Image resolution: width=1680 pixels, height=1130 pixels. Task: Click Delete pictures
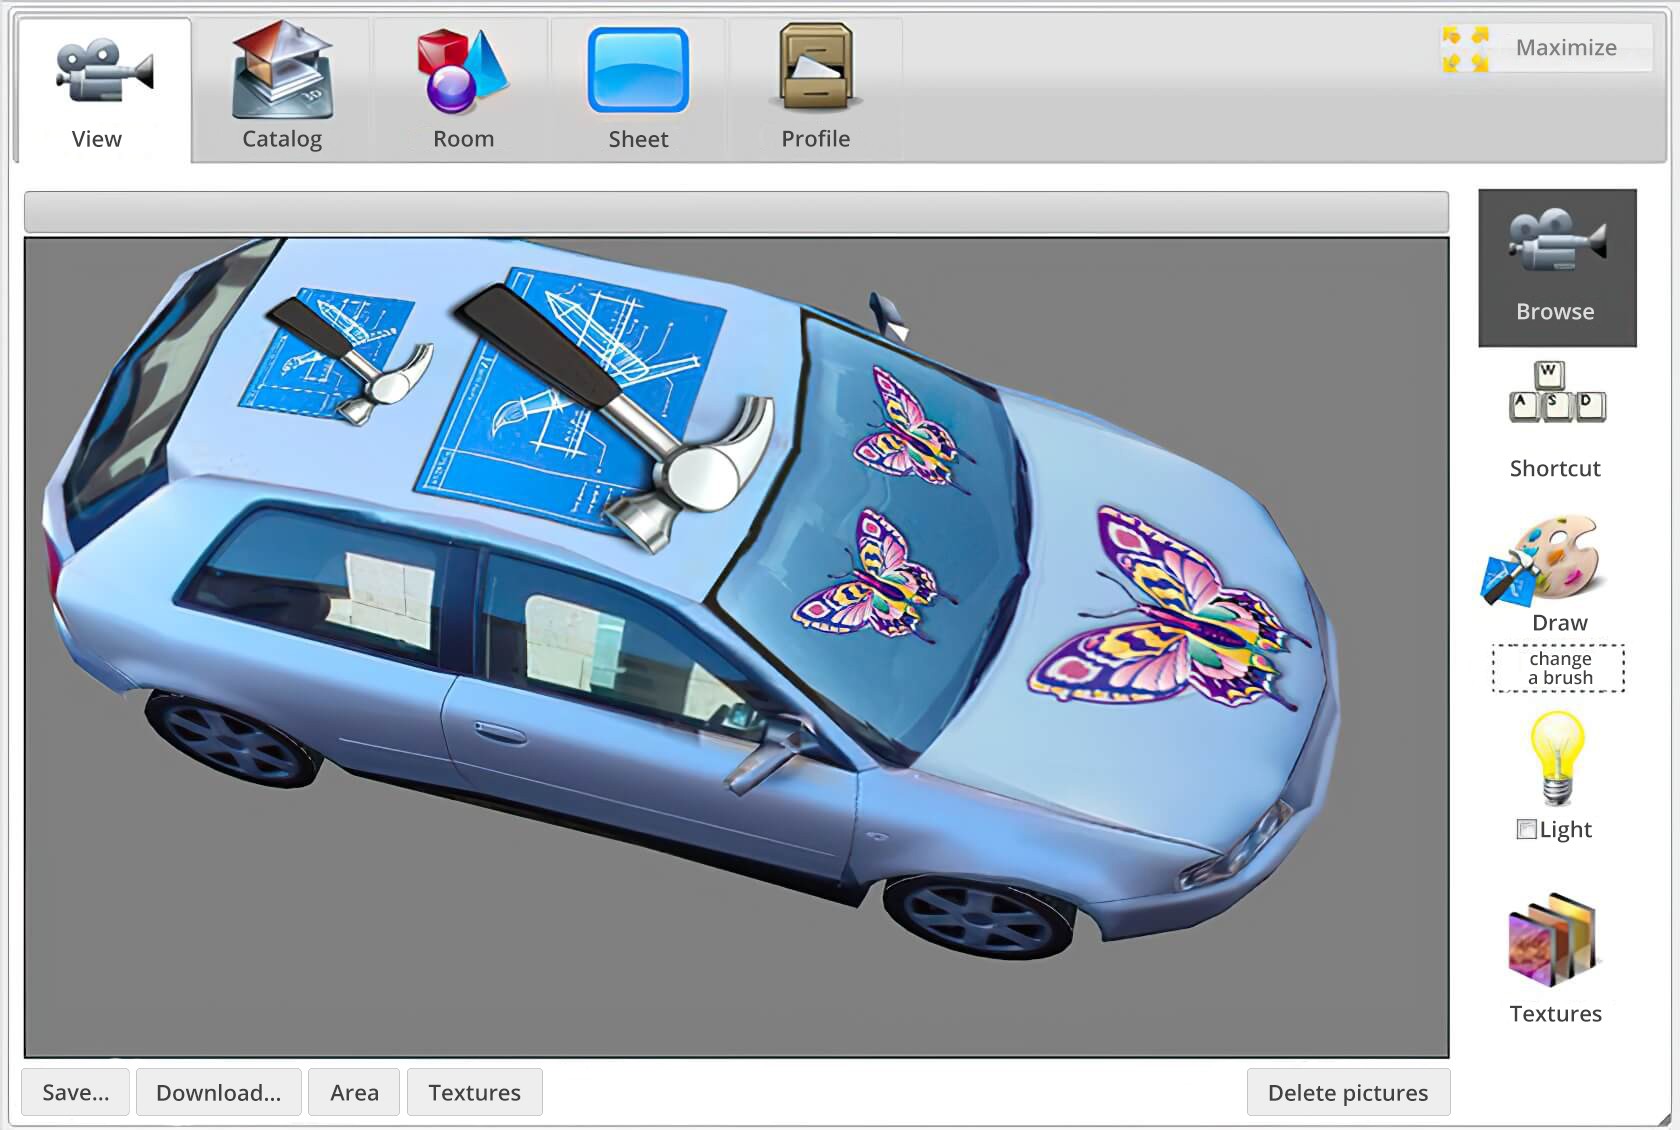tap(1348, 1092)
